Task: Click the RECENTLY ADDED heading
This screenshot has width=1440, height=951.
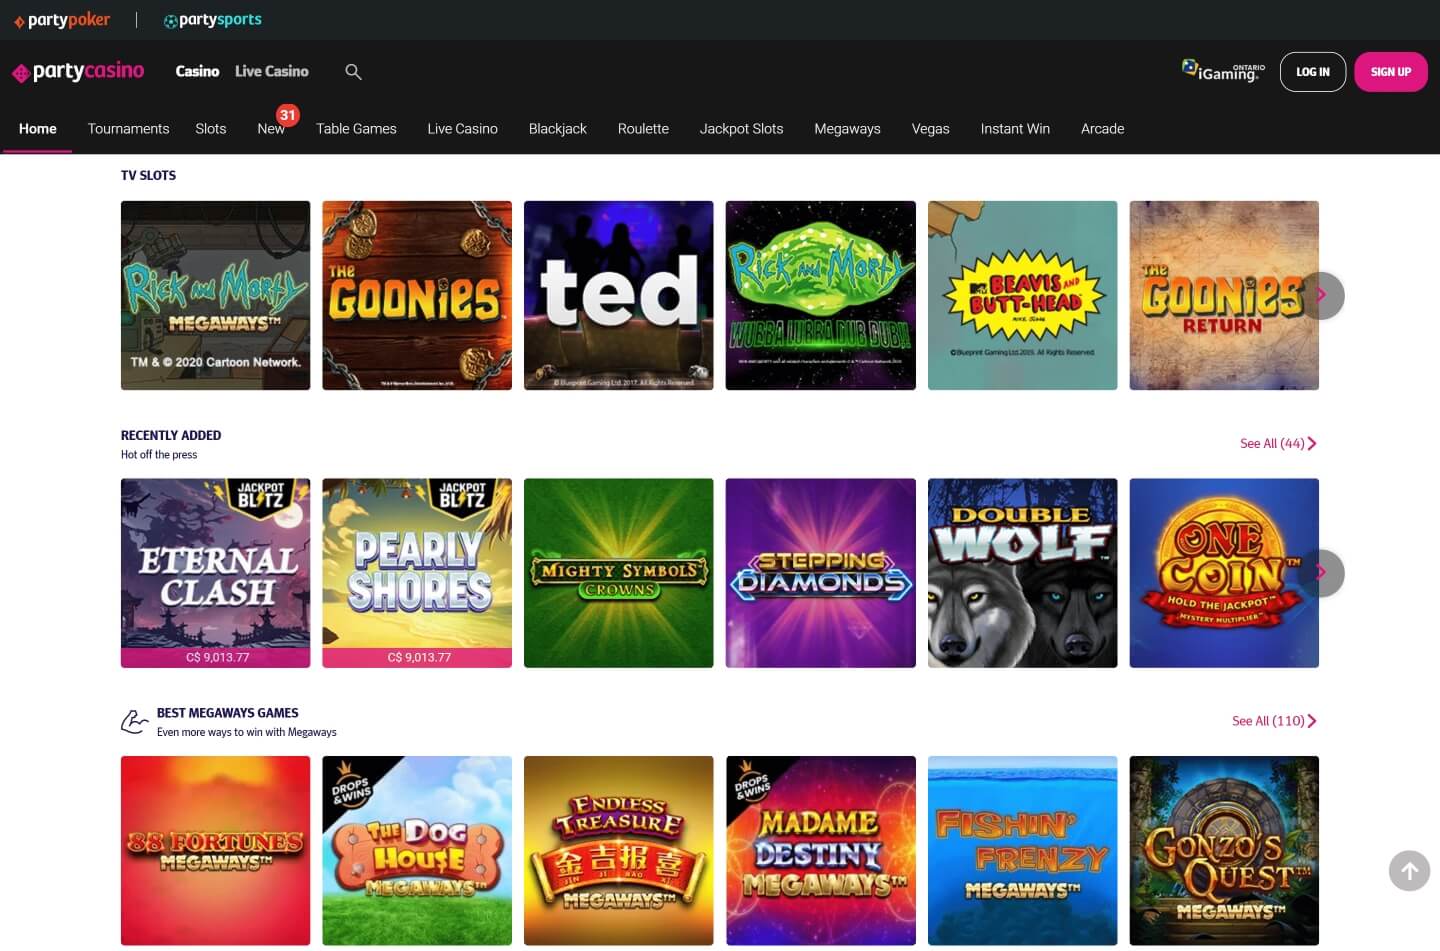Action: (x=171, y=435)
